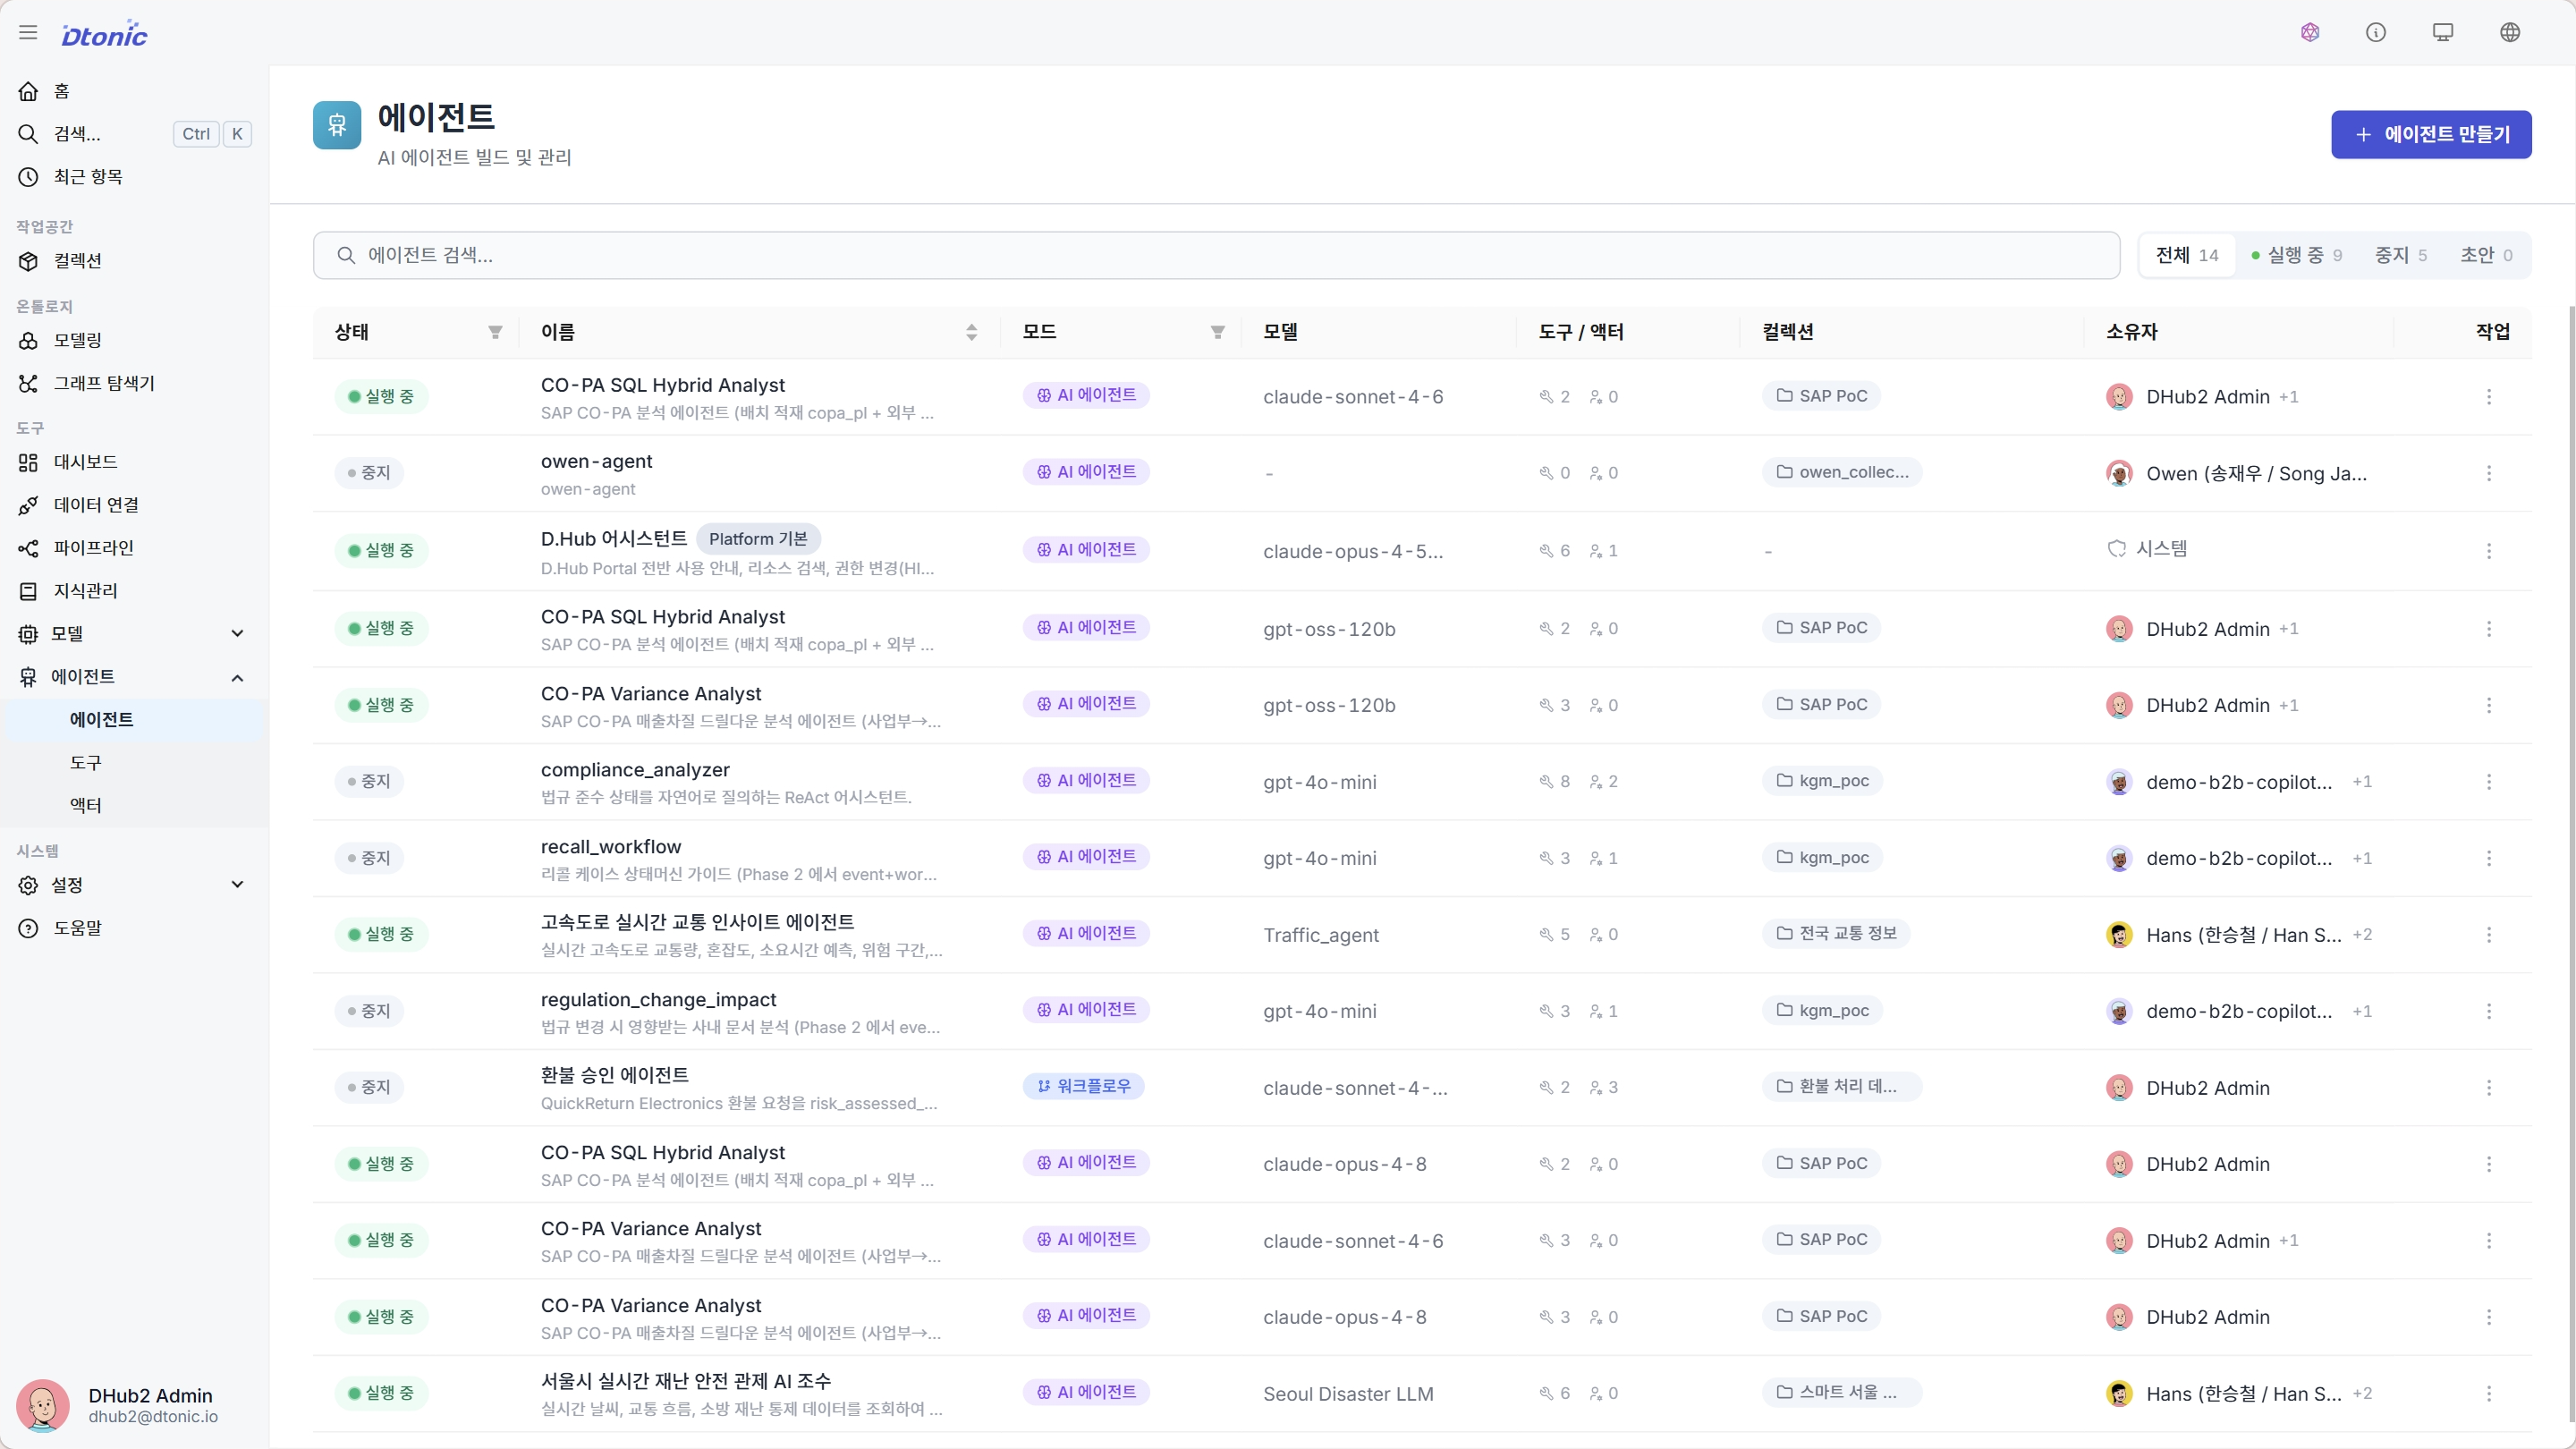Select the 초안 0 filter tab
The height and width of the screenshot is (1449, 2576).
[2486, 255]
